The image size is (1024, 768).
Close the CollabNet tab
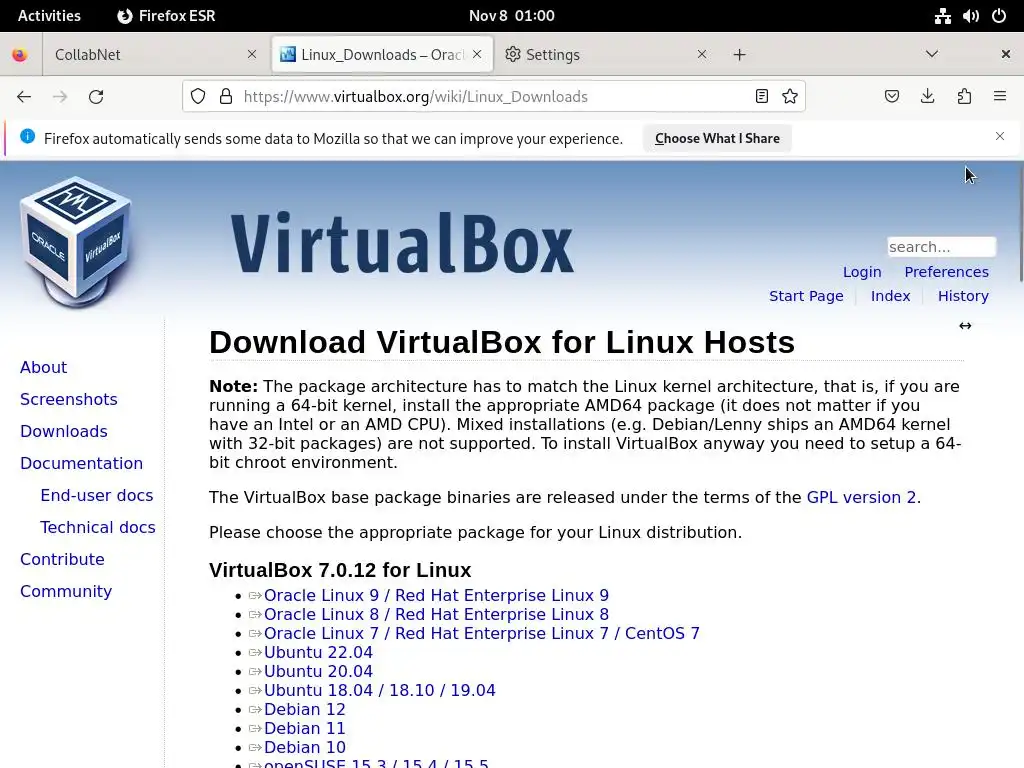(252, 54)
